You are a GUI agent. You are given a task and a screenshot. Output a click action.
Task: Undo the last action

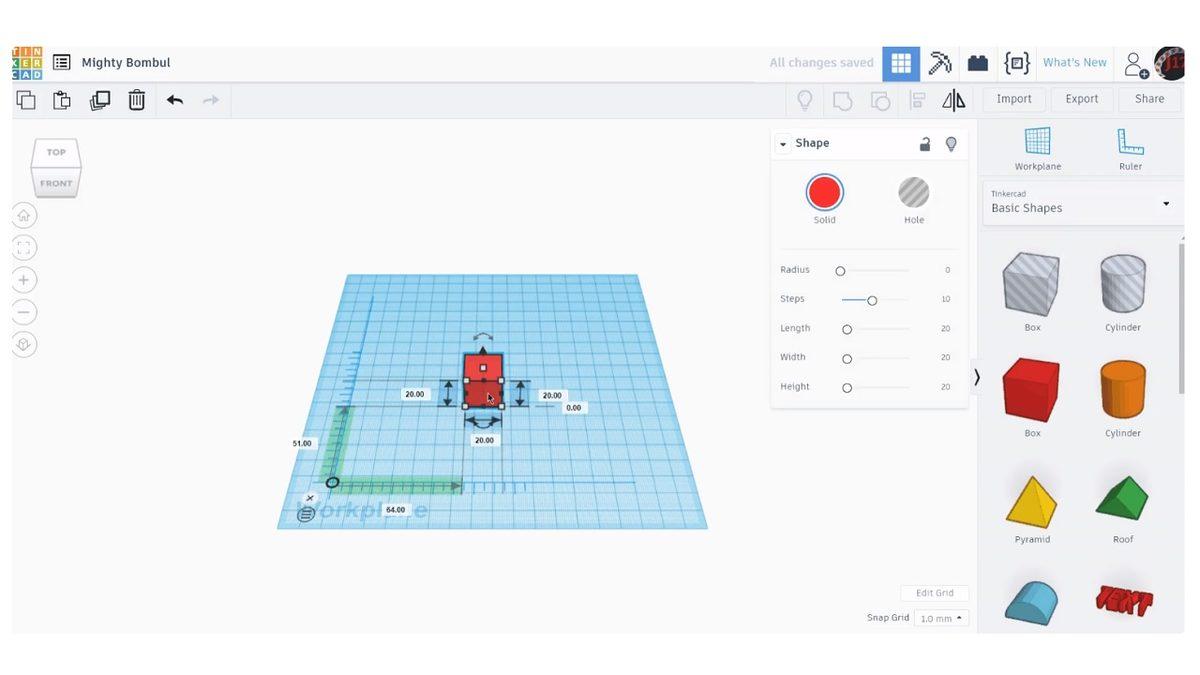coord(173,99)
